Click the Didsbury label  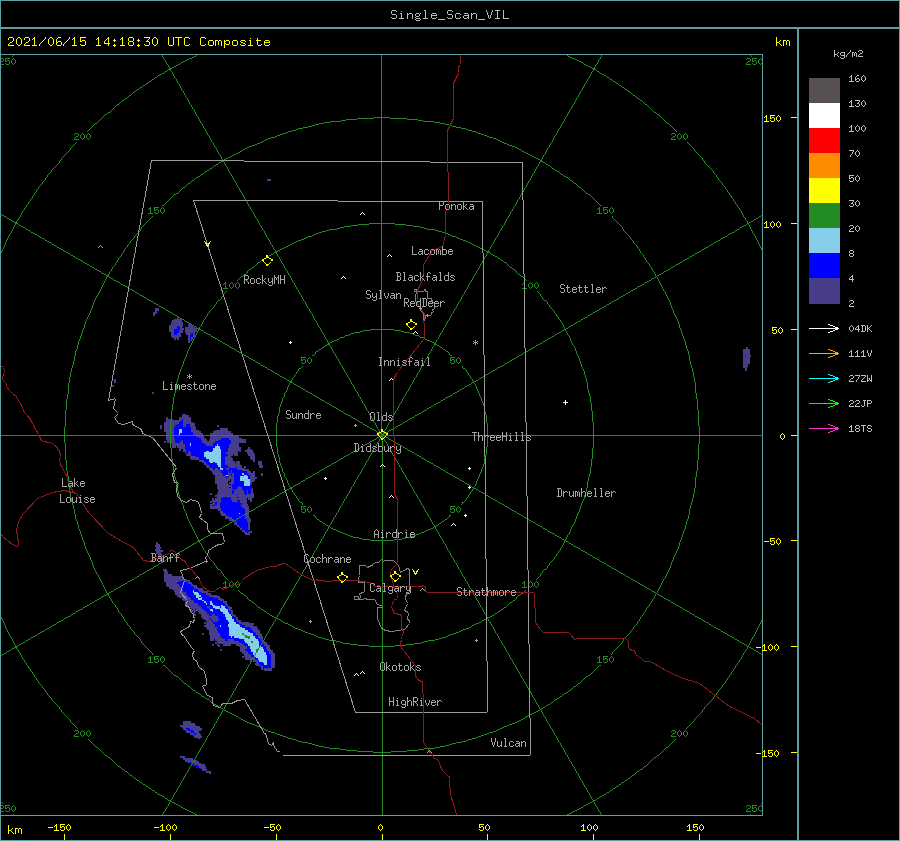(377, 448)
